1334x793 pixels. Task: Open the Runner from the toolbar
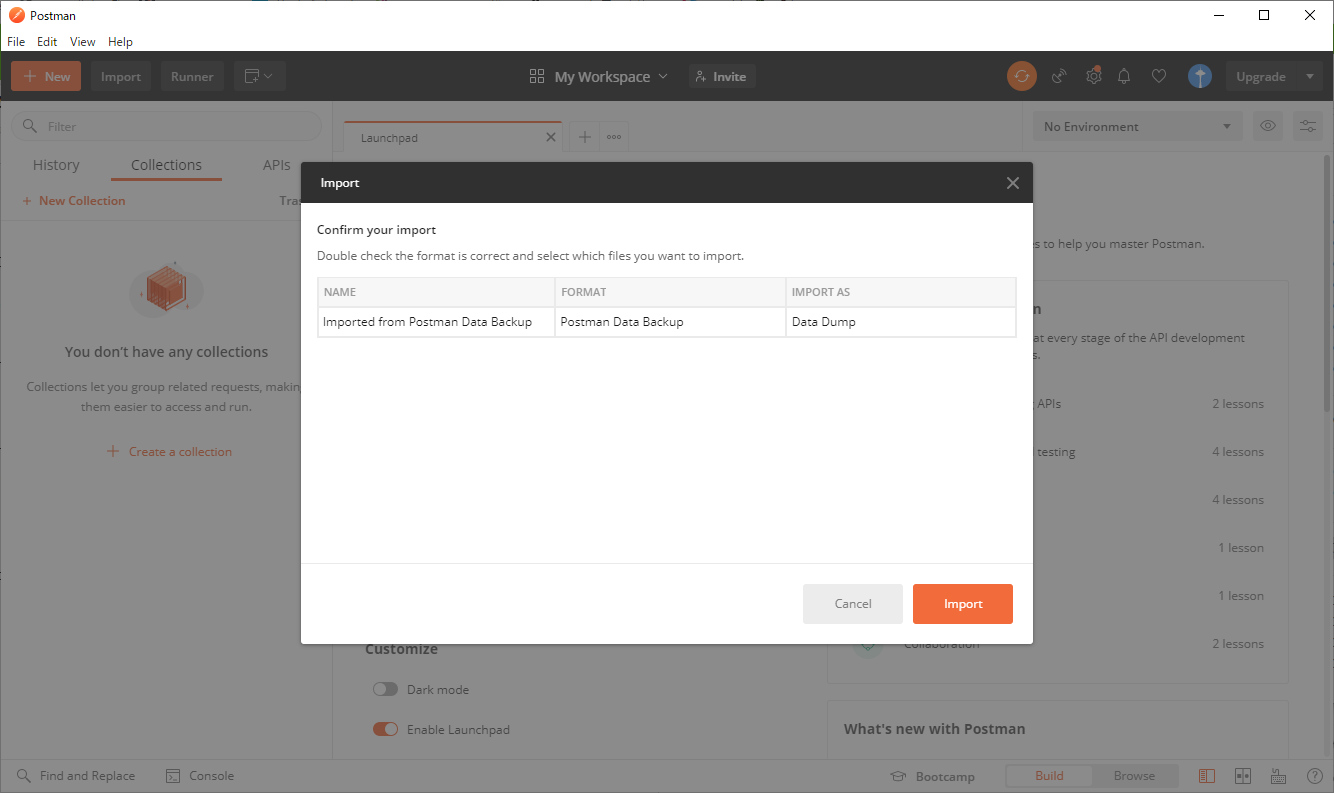192,76
